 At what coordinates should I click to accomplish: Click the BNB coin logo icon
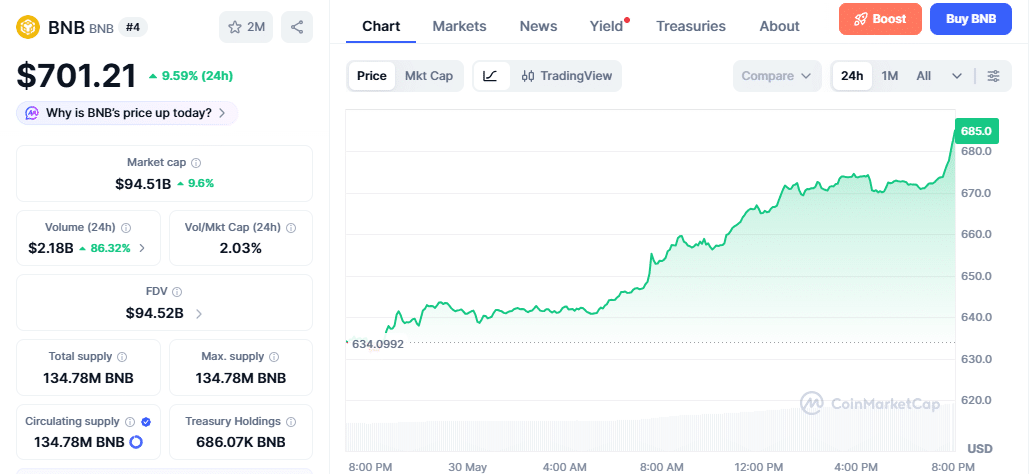coord(28,27)
